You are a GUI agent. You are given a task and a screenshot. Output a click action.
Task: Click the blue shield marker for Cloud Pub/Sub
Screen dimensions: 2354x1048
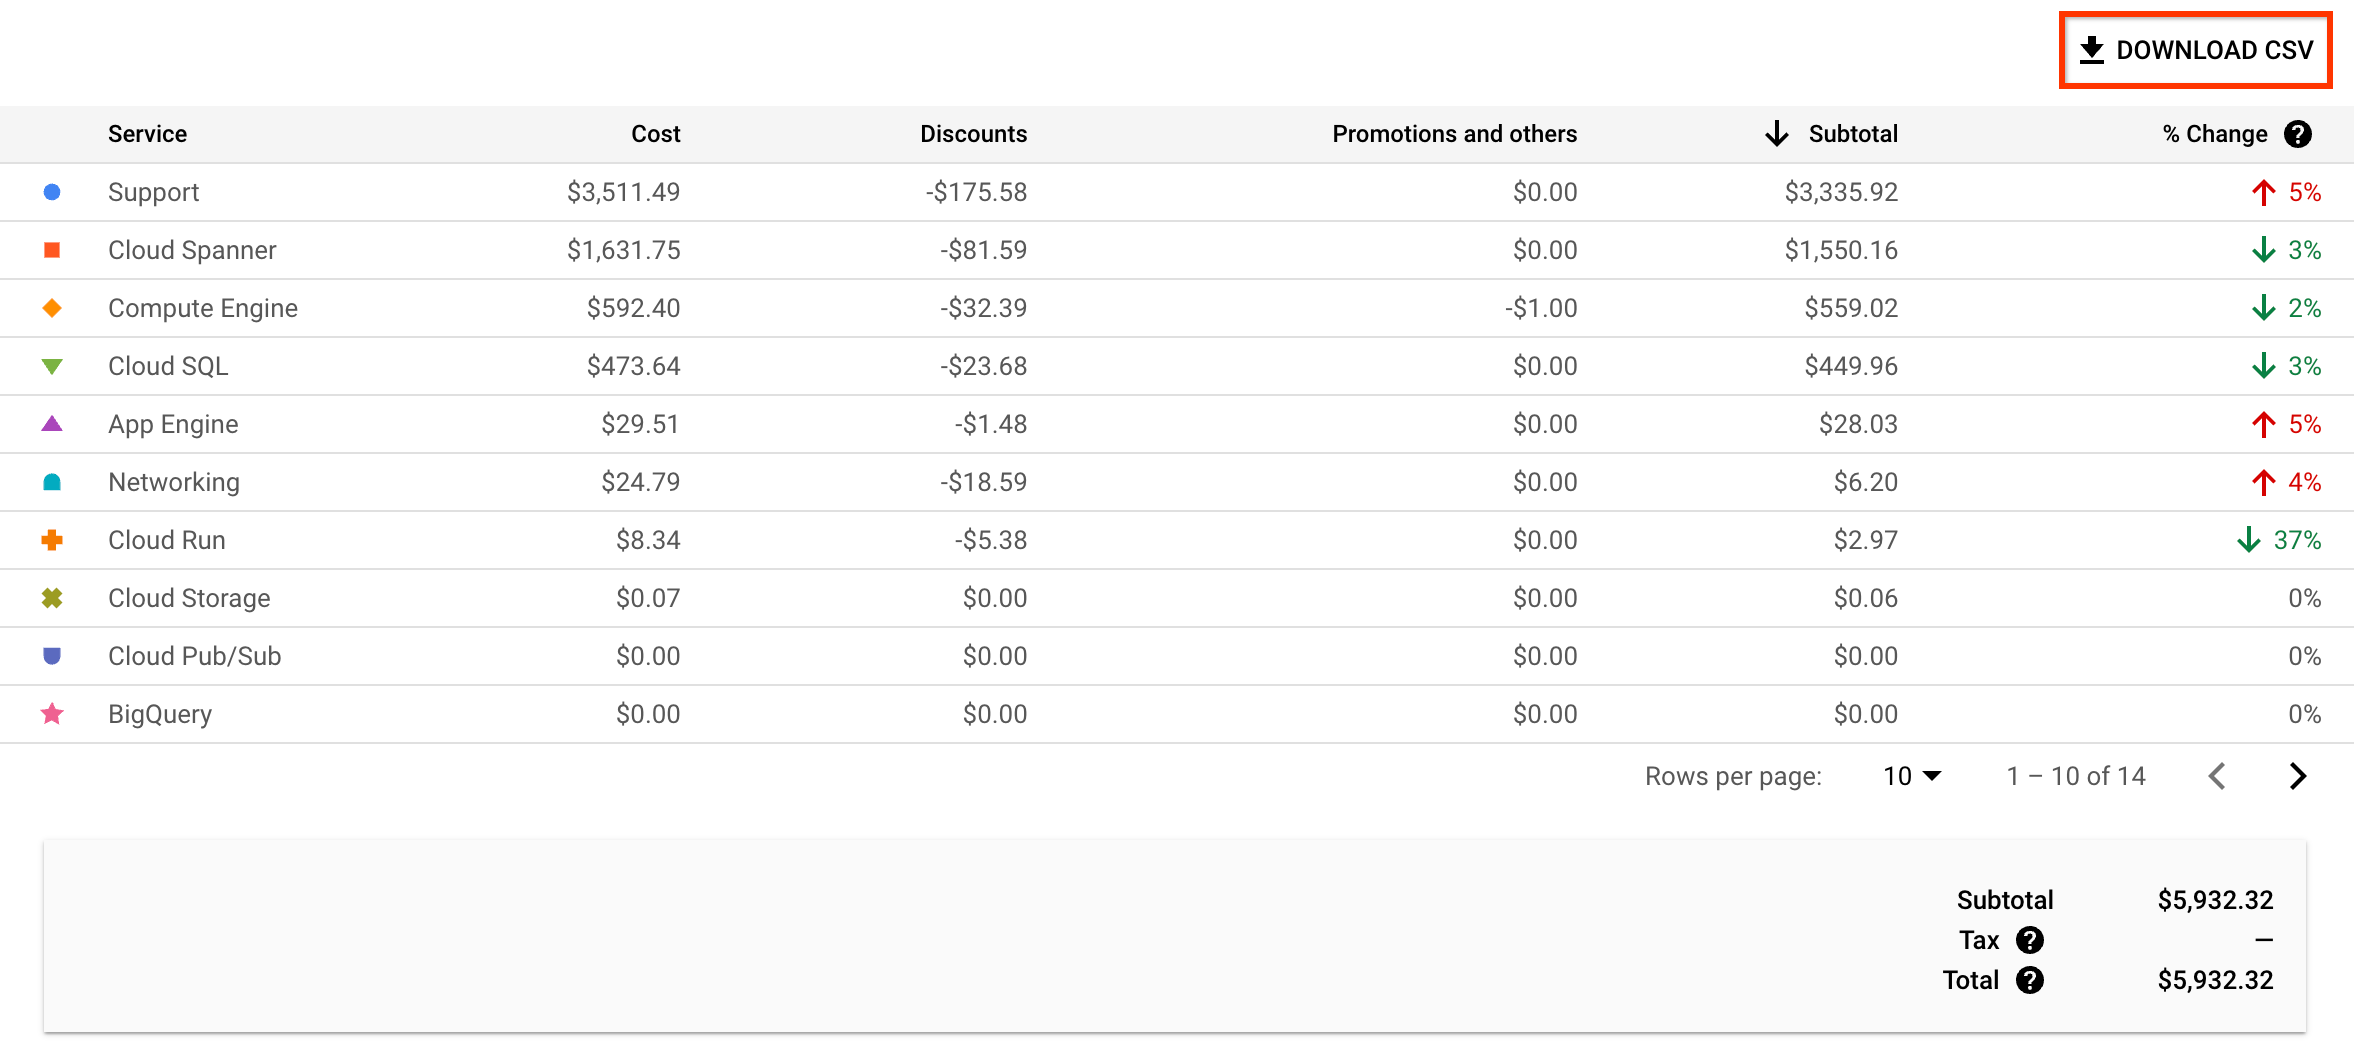coord(52,656)
